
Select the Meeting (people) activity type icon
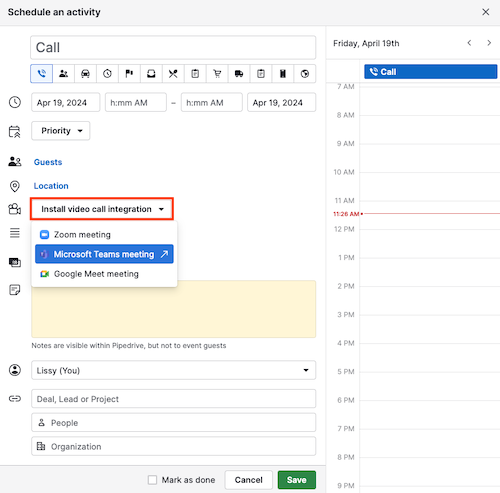point(63,73)
